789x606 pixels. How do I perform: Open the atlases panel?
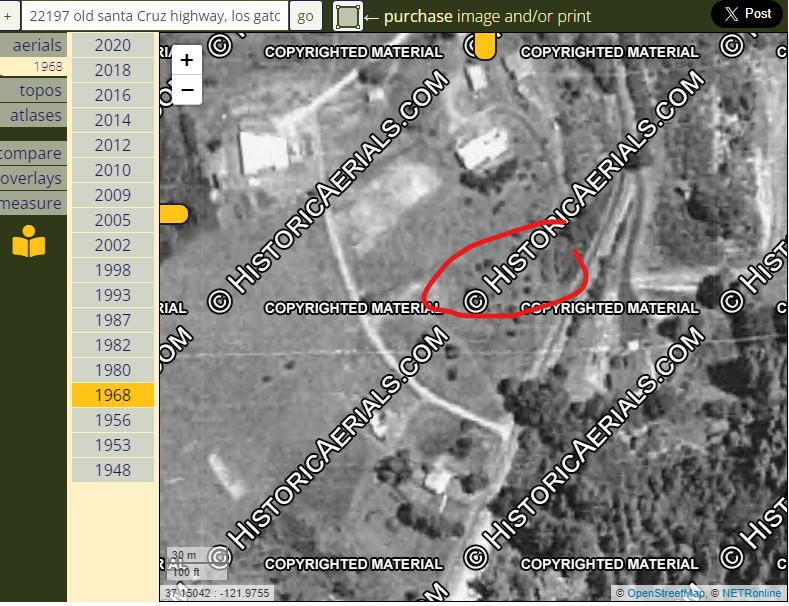pyautogui.click(x=36, y=115)
